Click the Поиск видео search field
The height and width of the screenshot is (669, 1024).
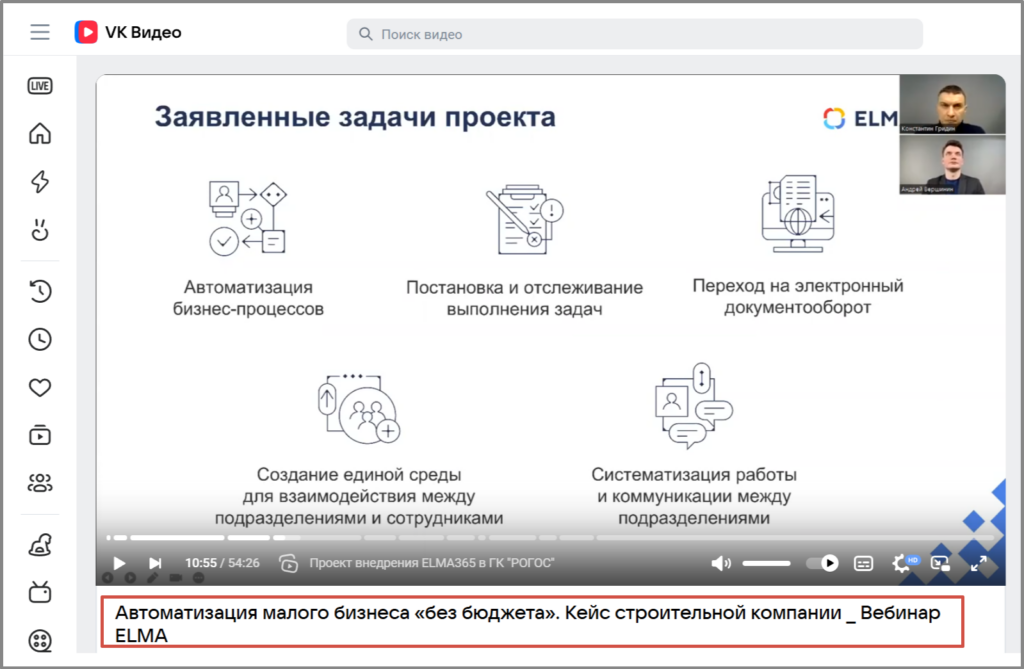[634, 34]
